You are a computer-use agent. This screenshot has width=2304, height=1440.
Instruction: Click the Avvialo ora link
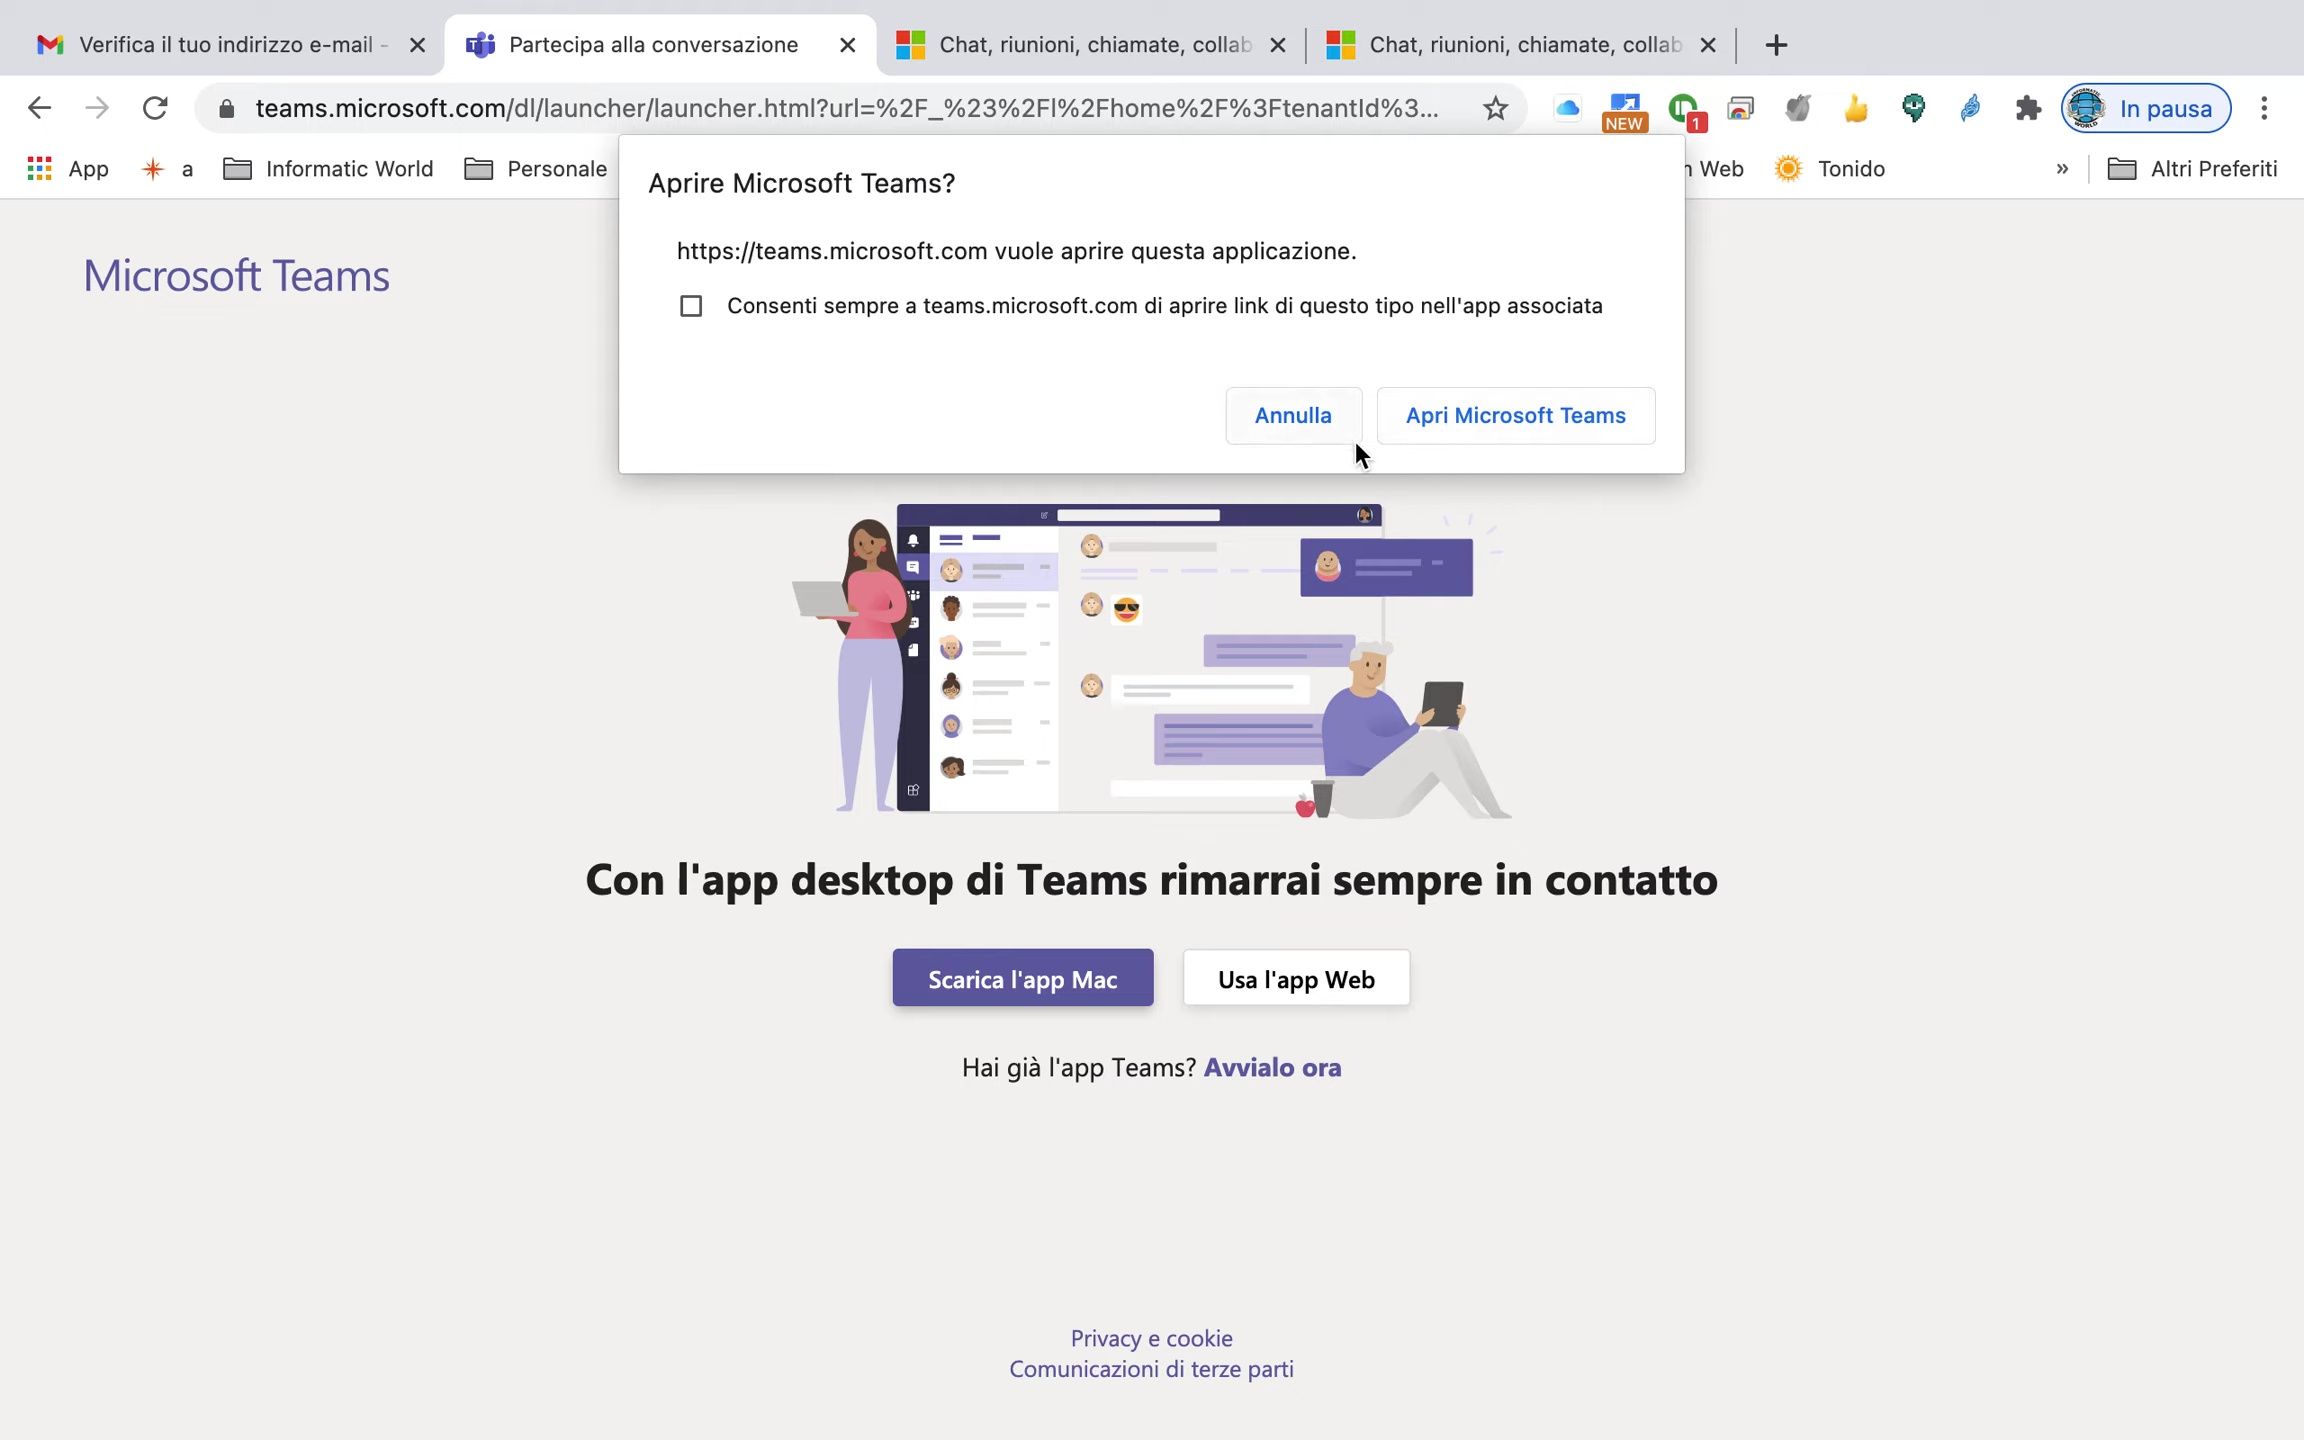(x=1272, y=1068)
